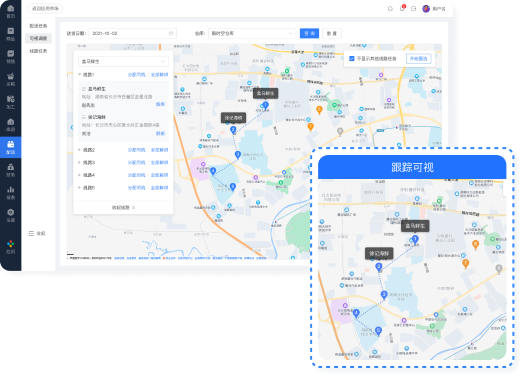523x376 pixels.
Task: Toggle the checkbox for hiding other route tasks
Action: (352, 59)
